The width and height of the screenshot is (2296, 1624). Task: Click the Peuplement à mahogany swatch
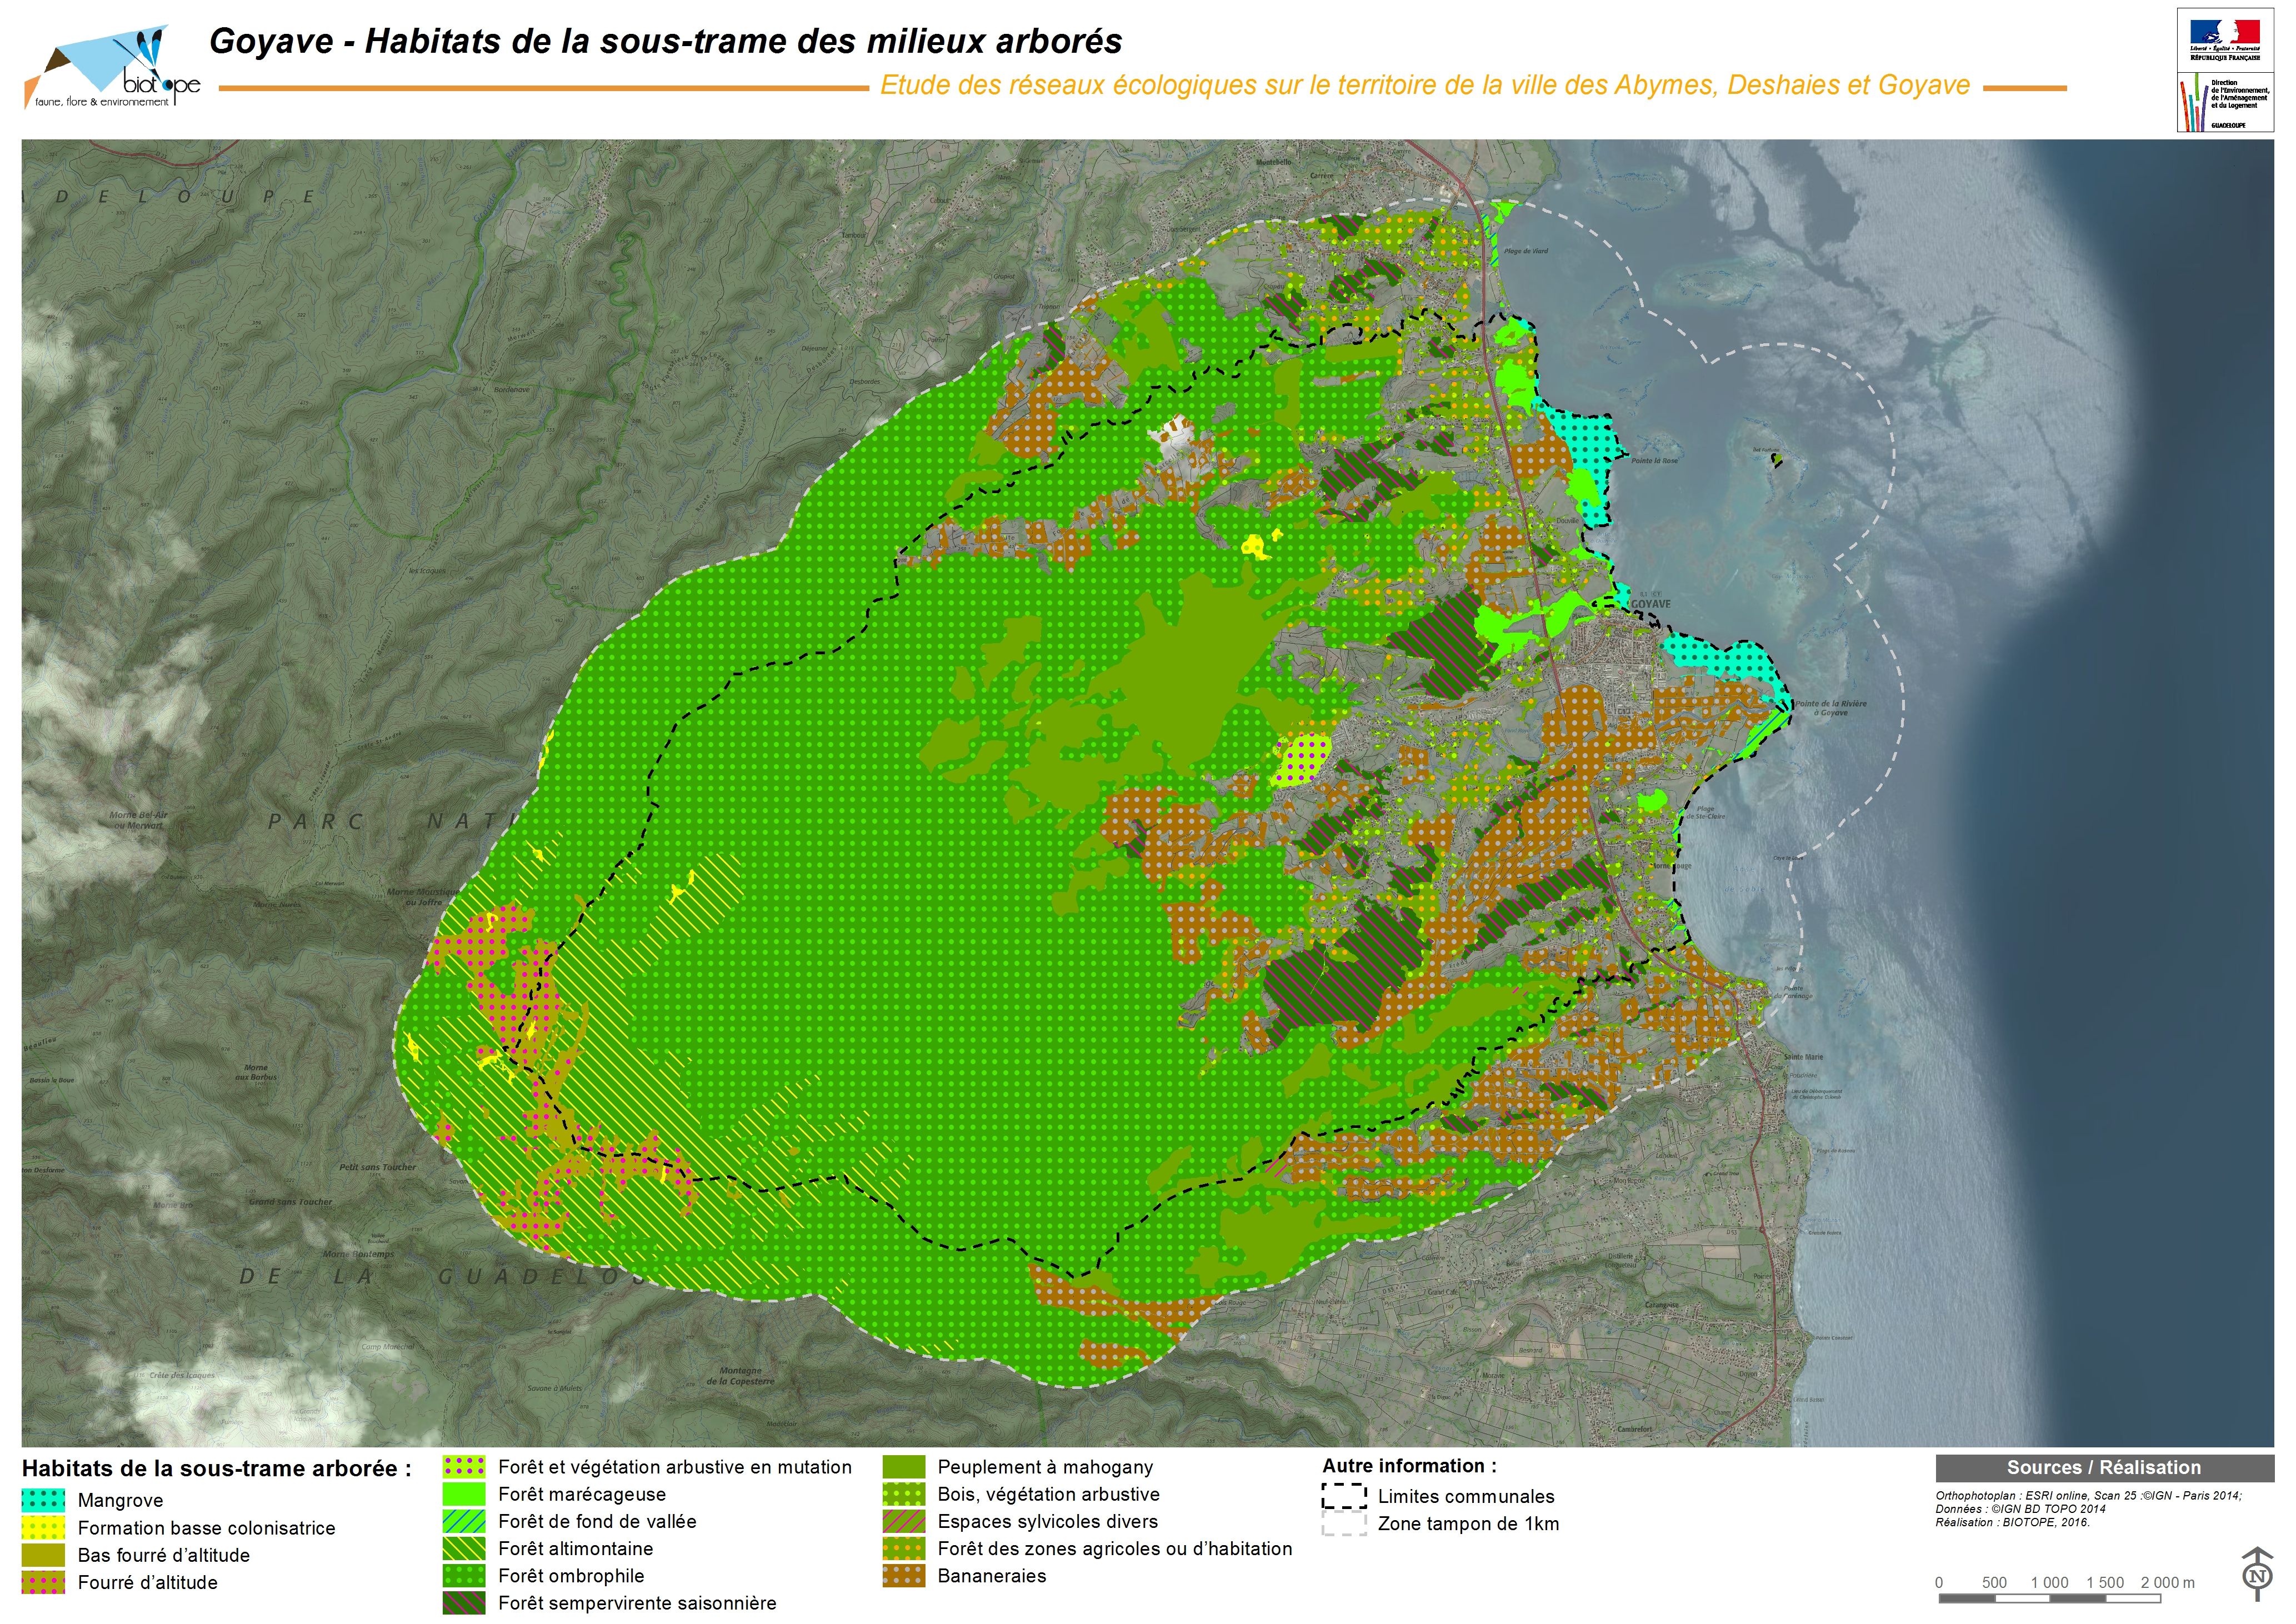click(x=904, y=1467)
